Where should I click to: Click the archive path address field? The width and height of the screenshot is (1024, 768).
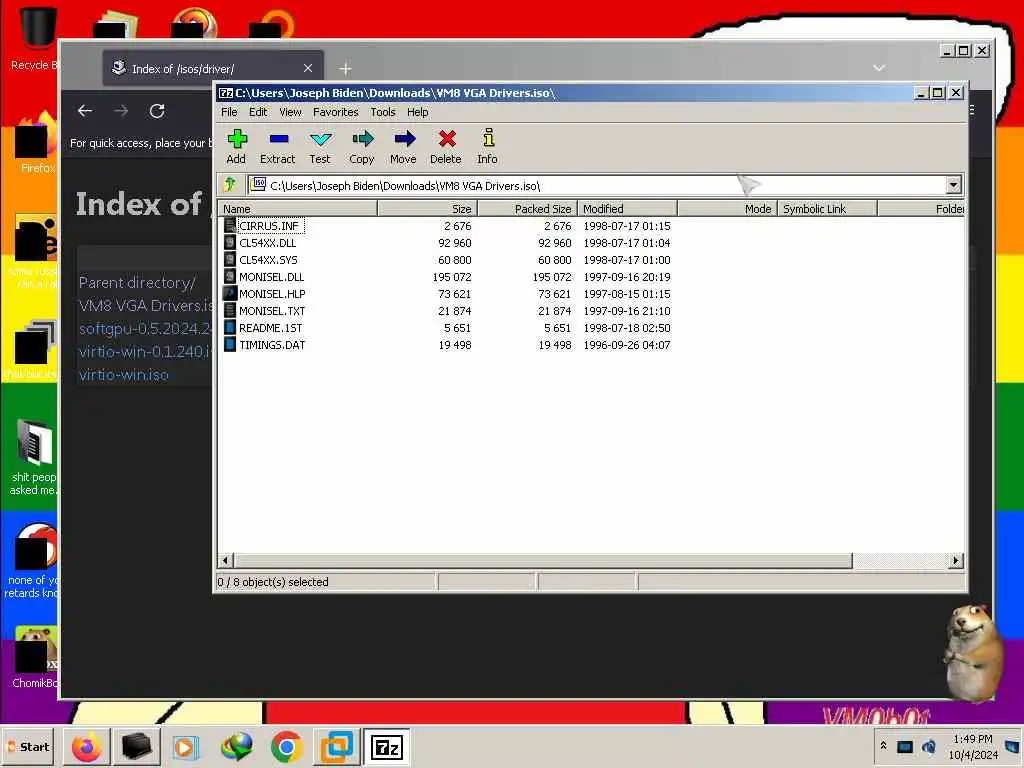597,185
